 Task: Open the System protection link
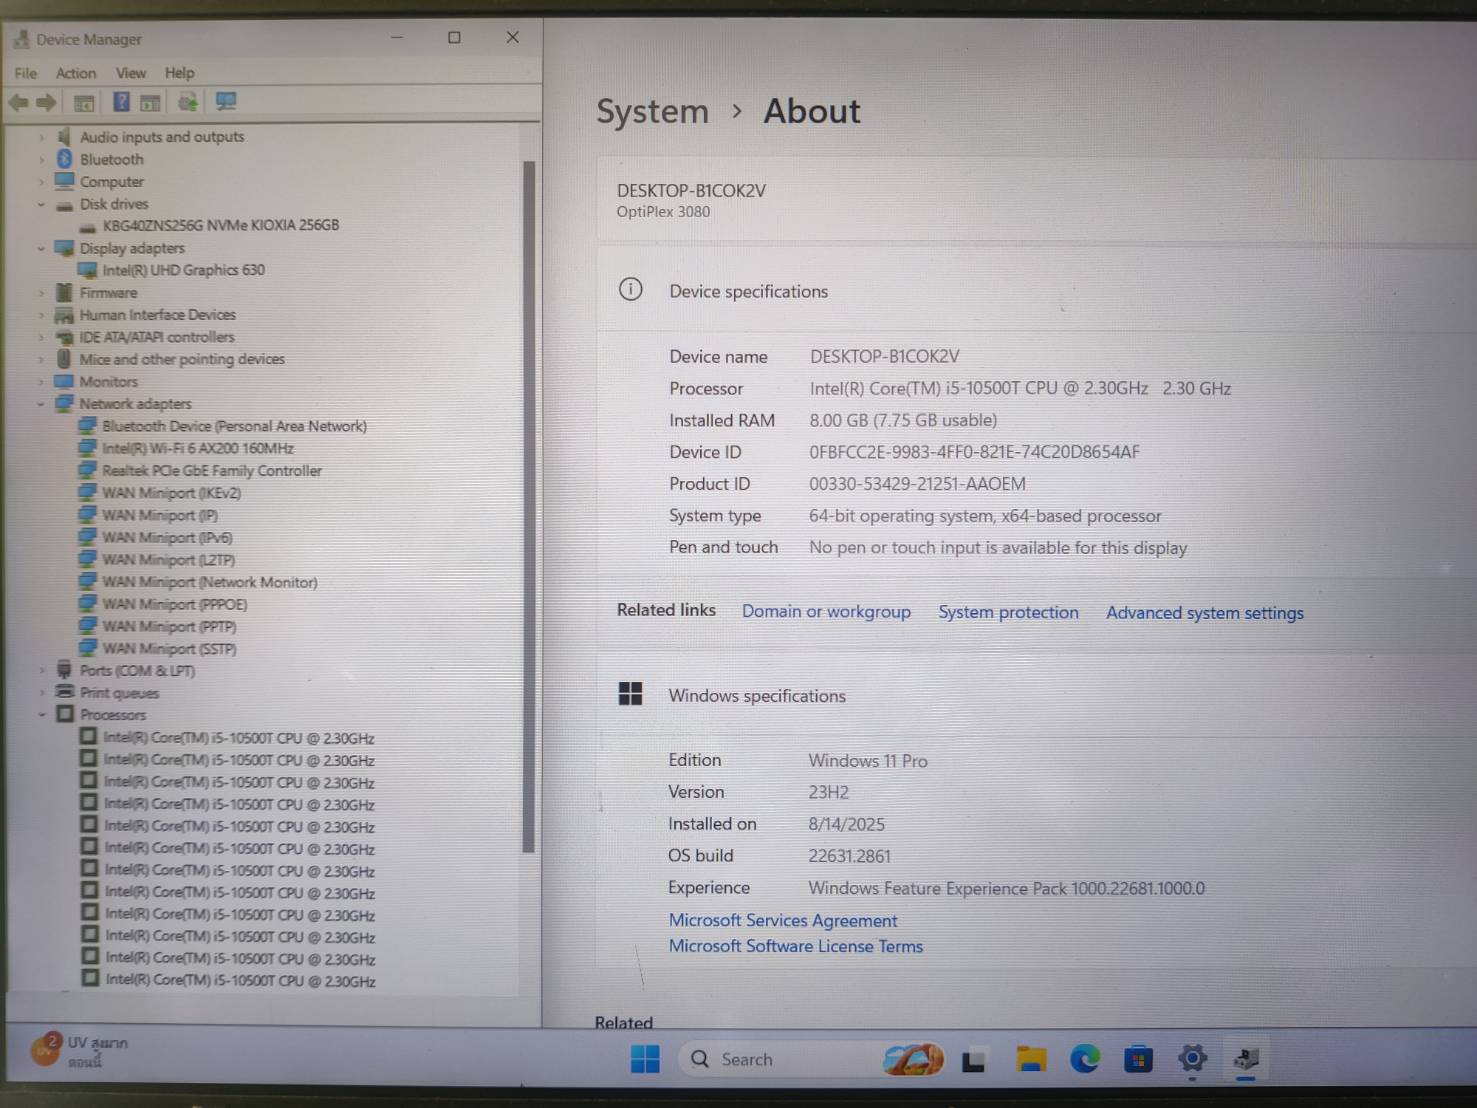click(1008, 612)
